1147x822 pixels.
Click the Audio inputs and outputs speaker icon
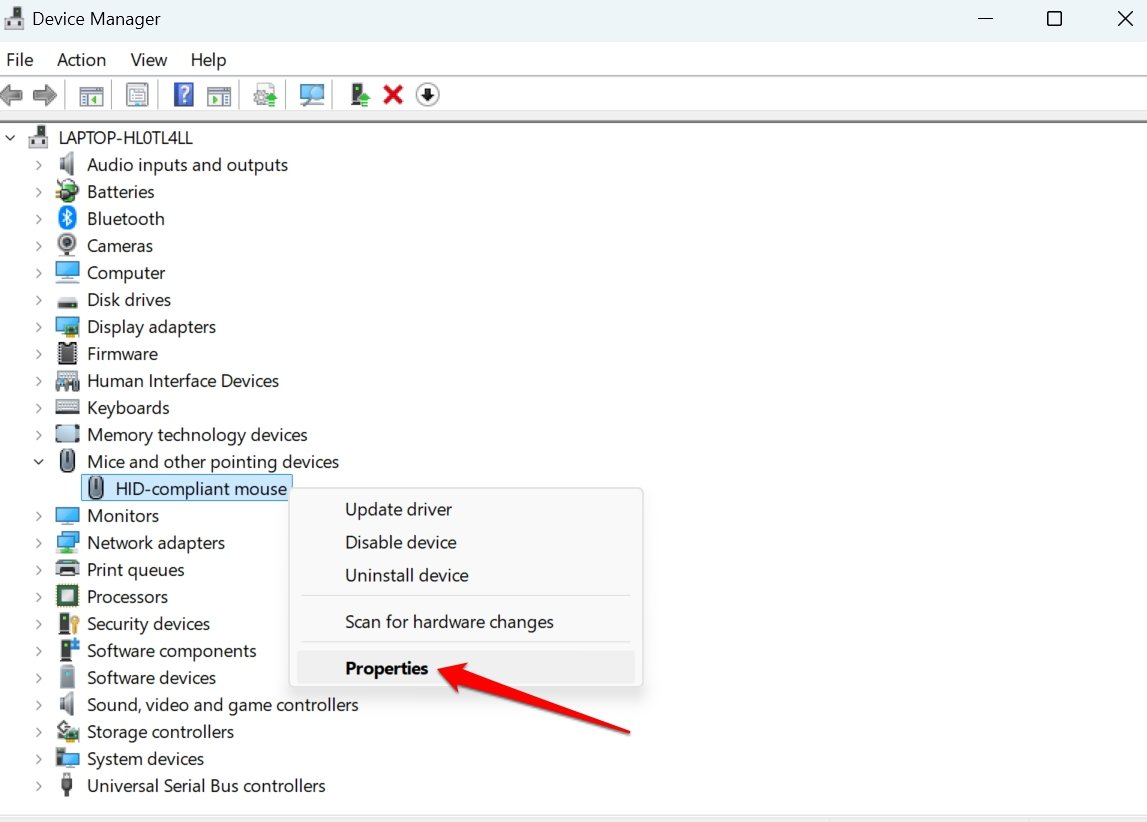pos(67,164)
